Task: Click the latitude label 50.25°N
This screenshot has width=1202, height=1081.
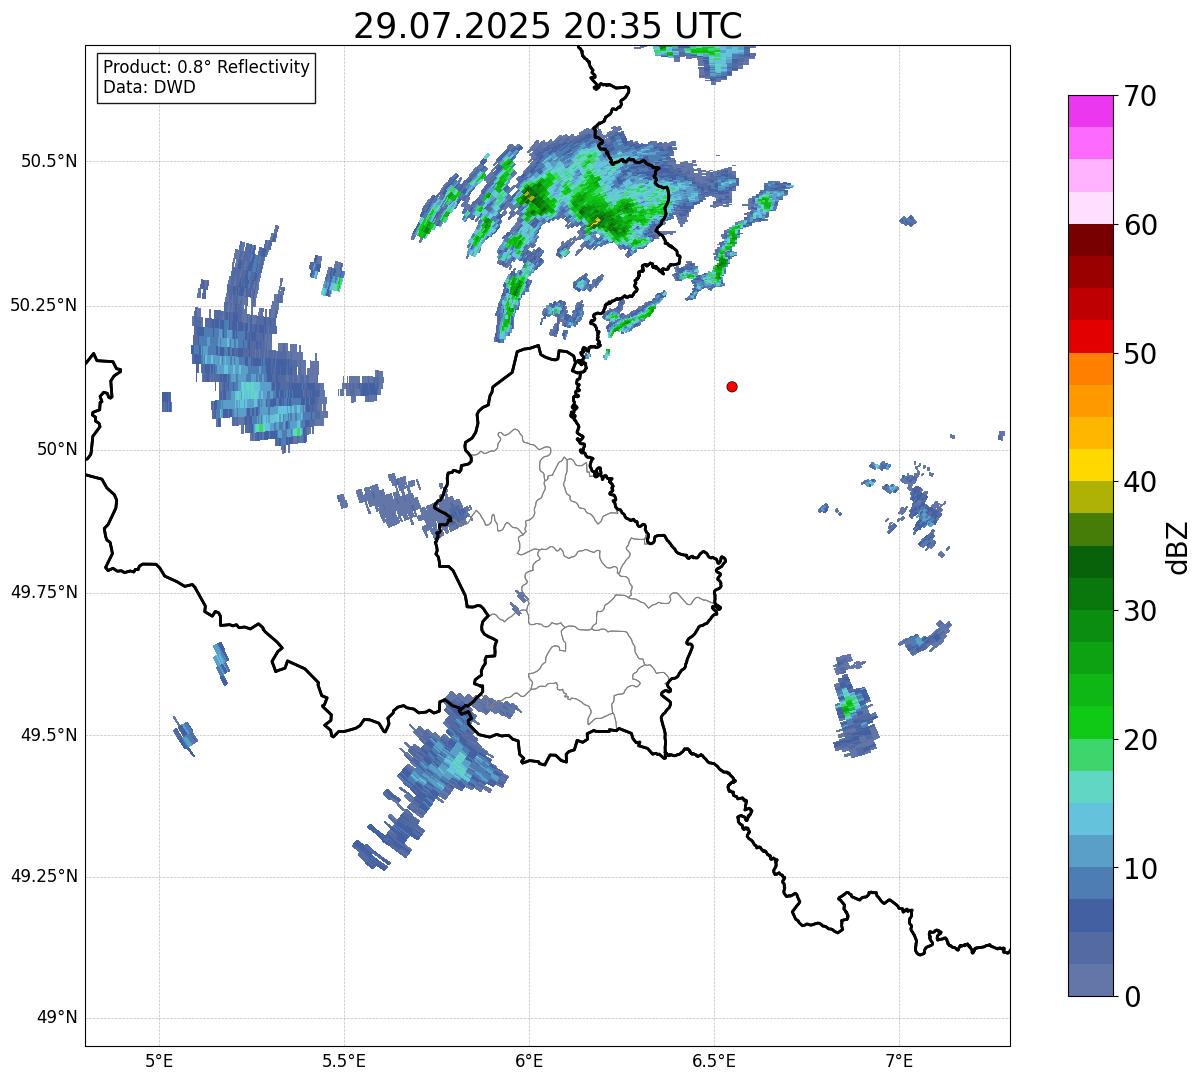Action: point(44,305)
